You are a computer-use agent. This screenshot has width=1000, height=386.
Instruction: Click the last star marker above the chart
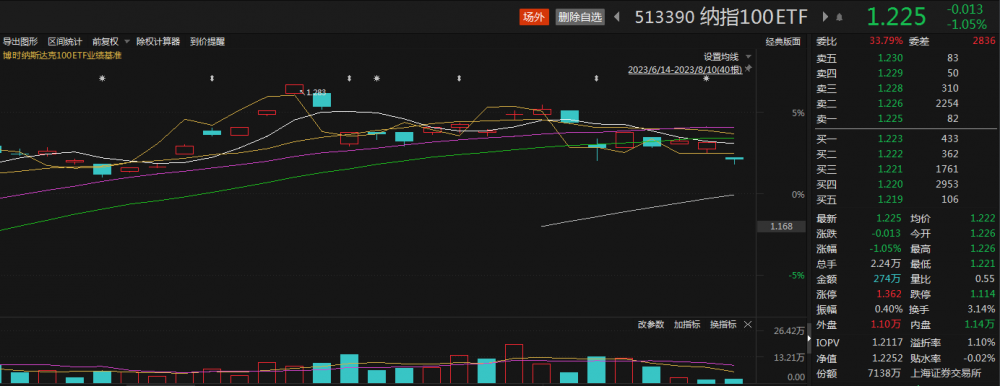[x=706, y=78]
